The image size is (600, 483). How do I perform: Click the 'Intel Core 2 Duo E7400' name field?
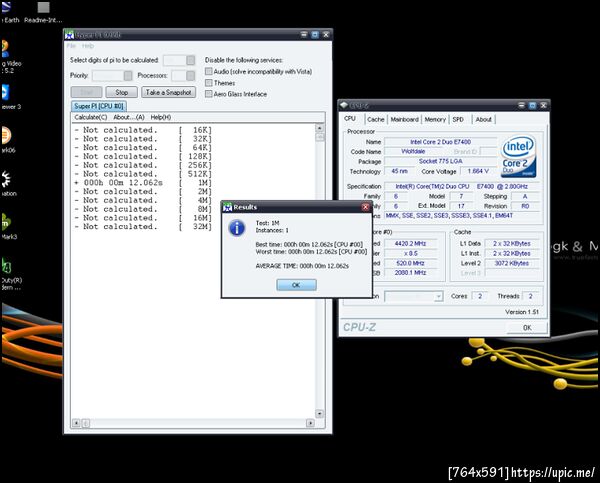click(440, 142)
